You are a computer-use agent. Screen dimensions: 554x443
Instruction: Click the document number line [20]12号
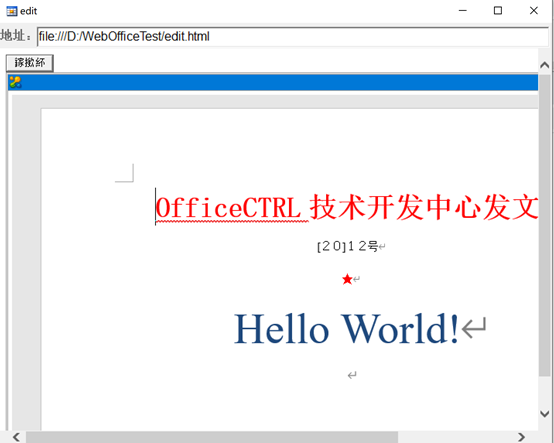[x=348, y=246]
